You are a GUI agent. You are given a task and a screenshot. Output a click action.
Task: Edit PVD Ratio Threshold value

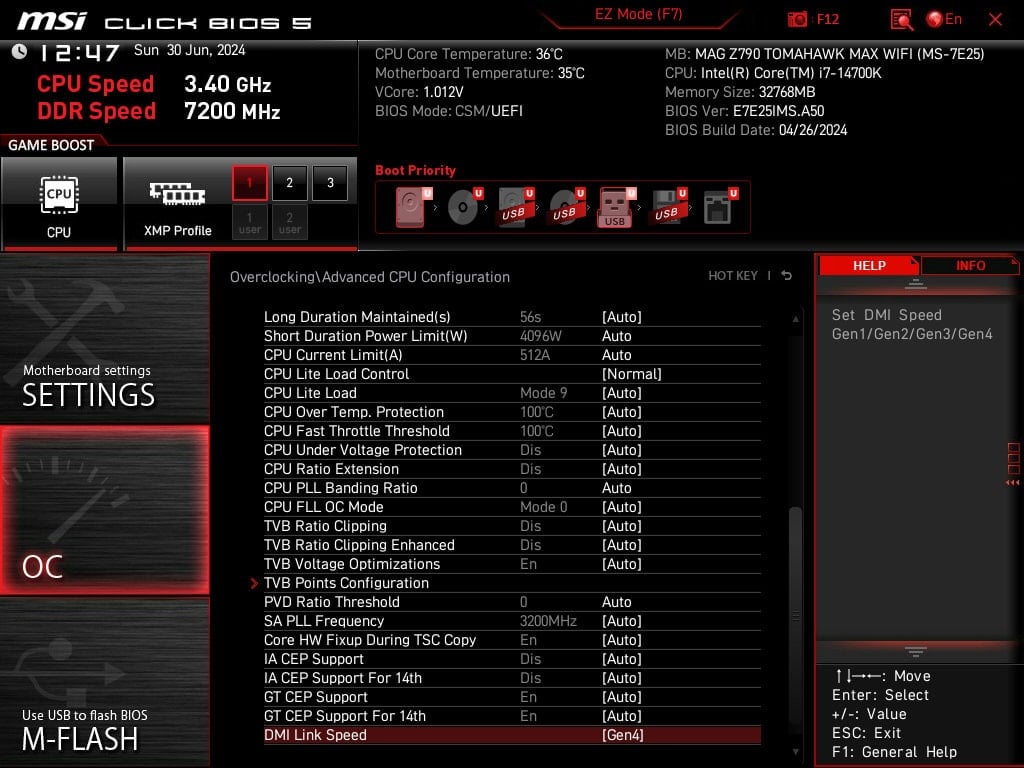tap(616, 602)
